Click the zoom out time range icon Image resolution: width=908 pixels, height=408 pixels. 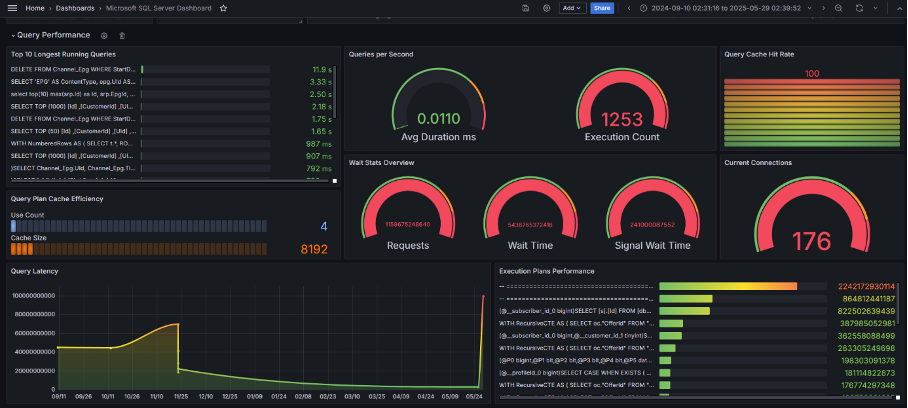pyautogui.click(x=838, y=8)
